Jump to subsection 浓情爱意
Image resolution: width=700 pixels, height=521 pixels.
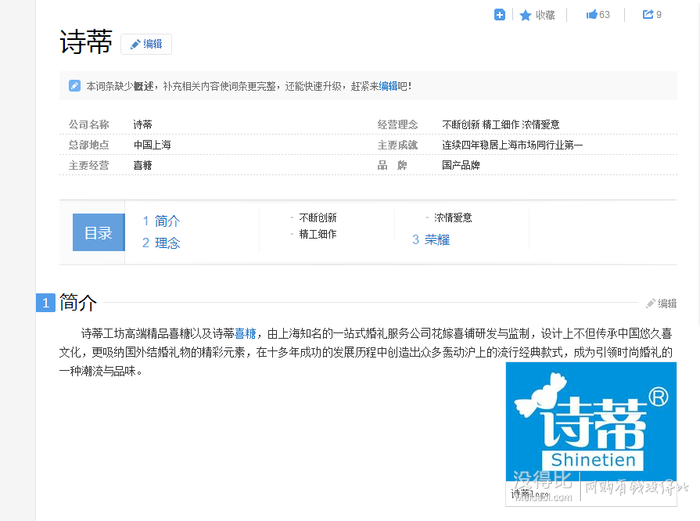[453, 218]
